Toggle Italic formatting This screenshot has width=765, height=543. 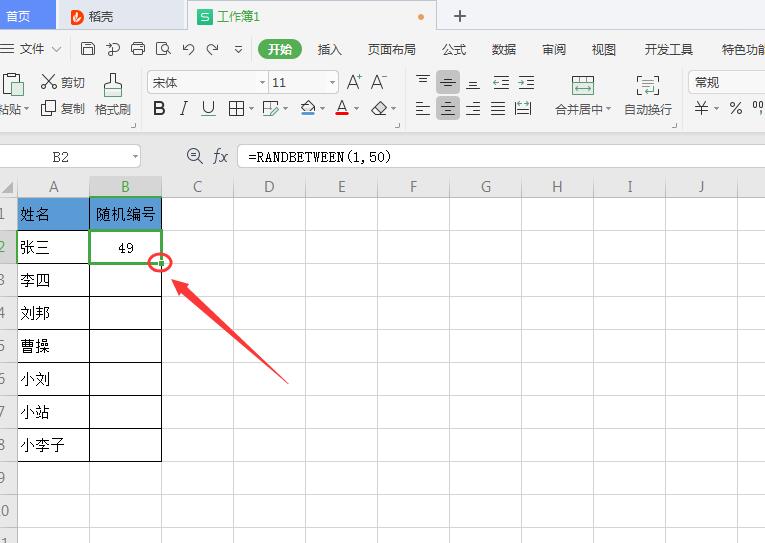(184, 109)
